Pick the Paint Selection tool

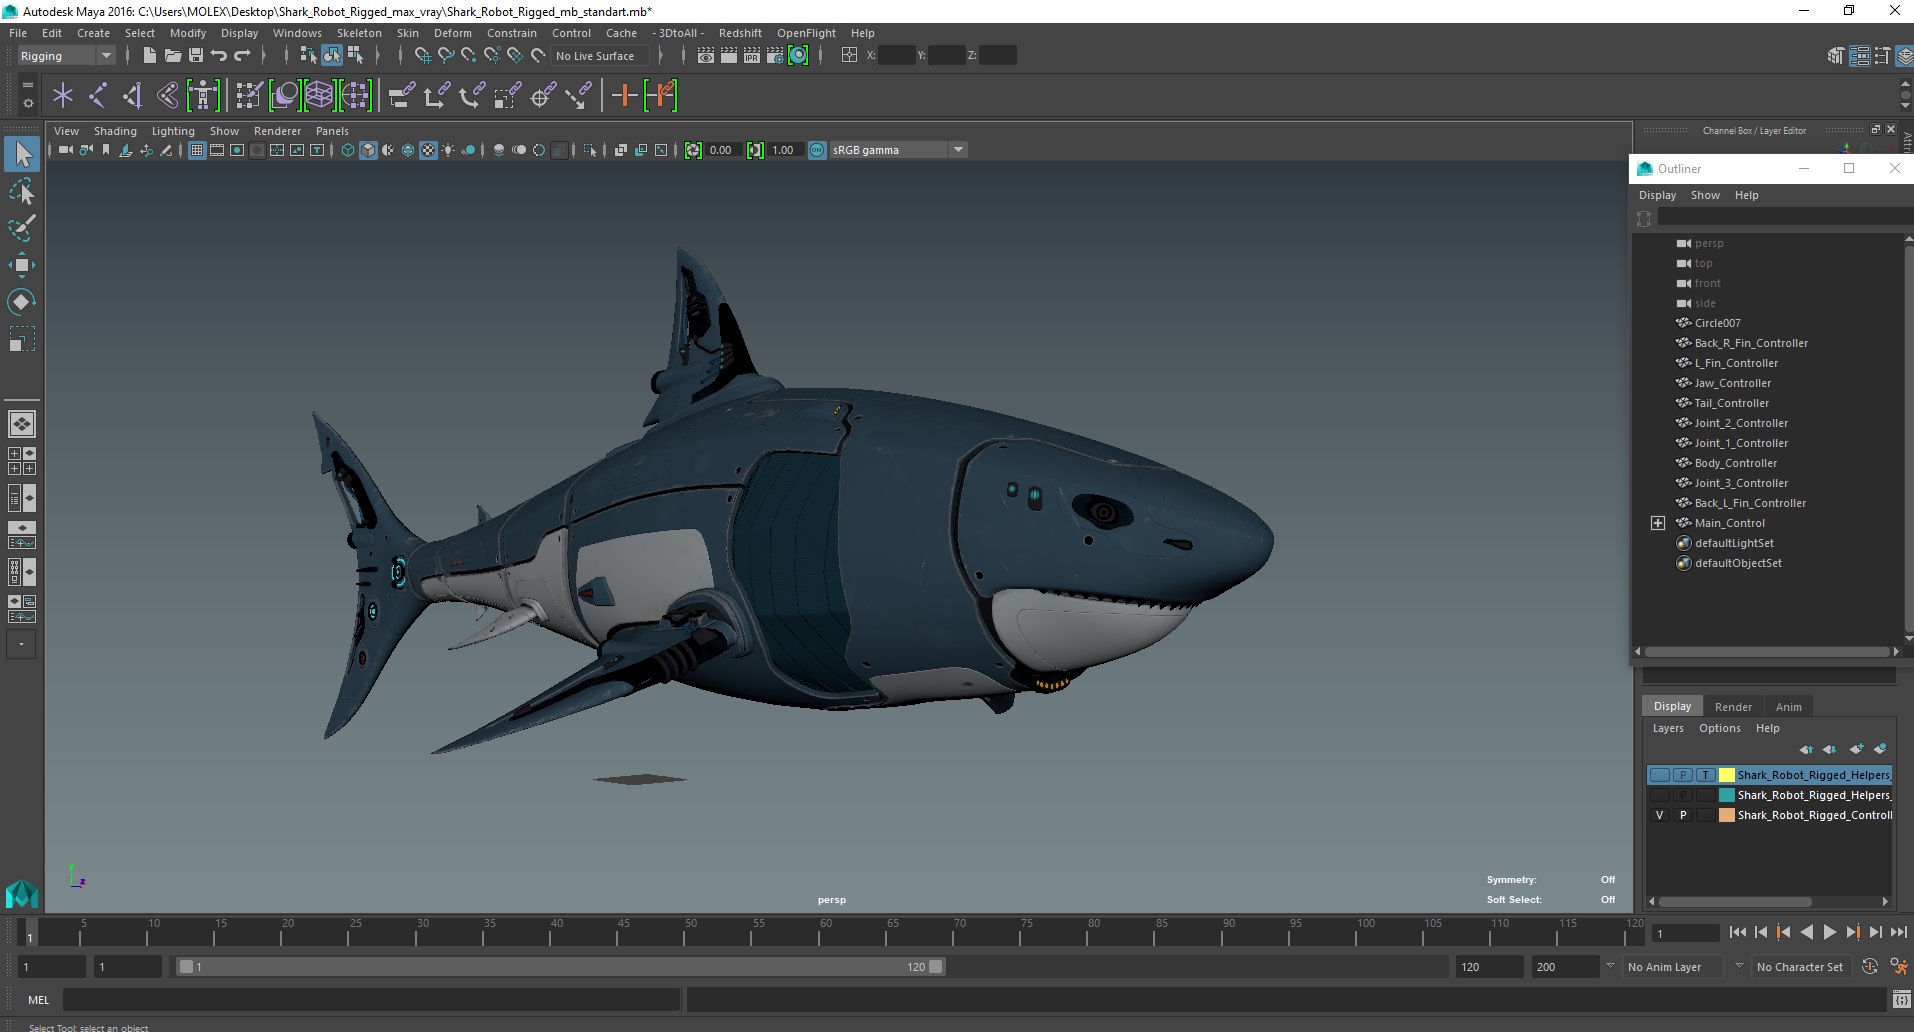coord(22,228)
